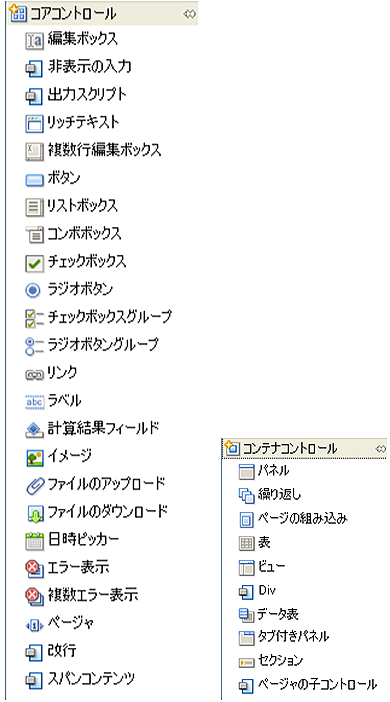Click the ページャの子コントロール text label
This screenshot has width=390, height=702.
point(317,684)
